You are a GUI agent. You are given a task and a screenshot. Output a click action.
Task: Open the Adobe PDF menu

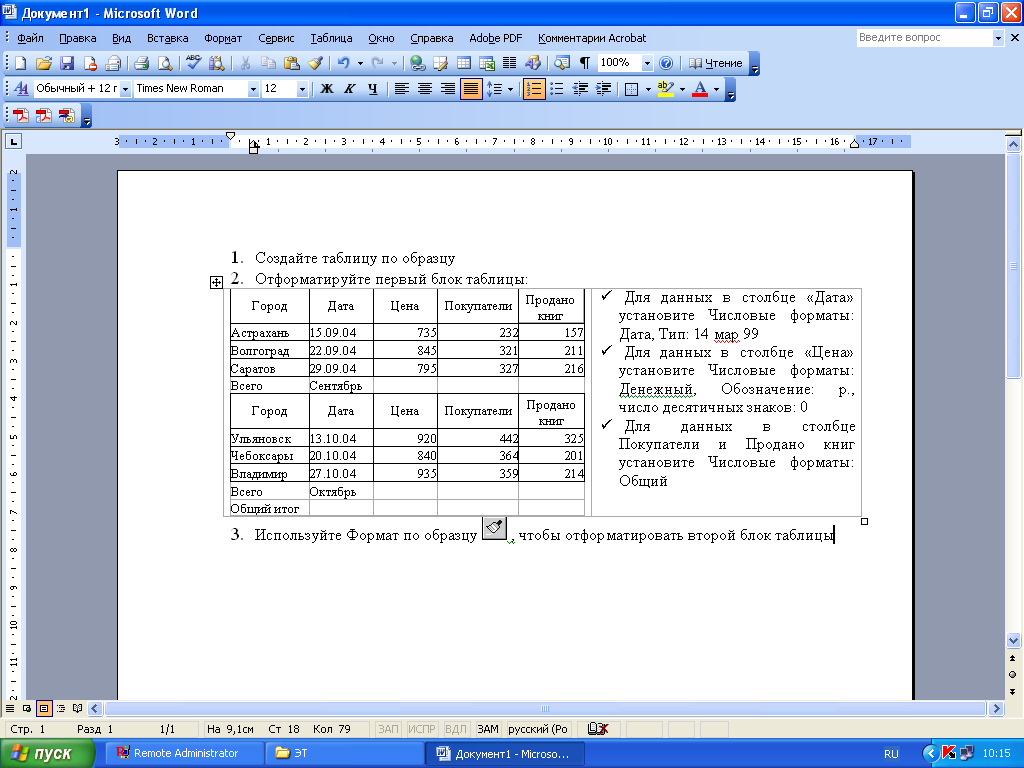(x=496, y=38)
